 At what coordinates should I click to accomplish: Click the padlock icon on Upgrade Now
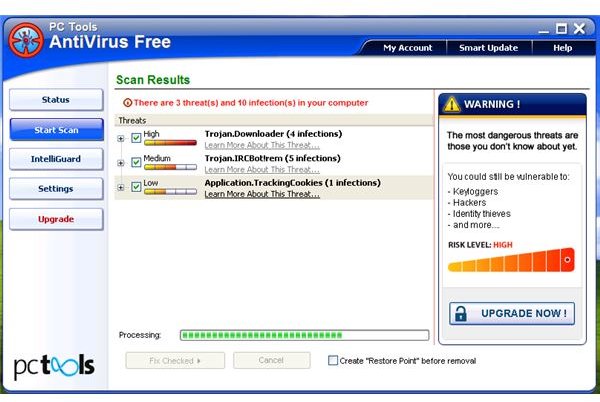point(461,313)
